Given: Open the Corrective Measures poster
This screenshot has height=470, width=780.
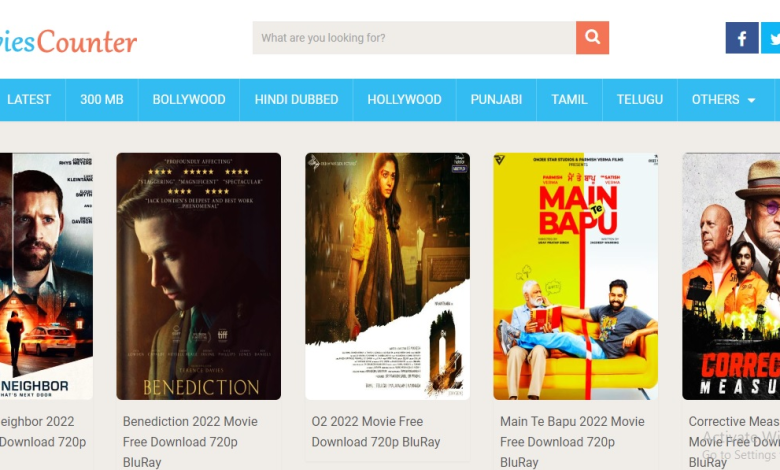Looking at the screenshot, I should tap(731, 276).
